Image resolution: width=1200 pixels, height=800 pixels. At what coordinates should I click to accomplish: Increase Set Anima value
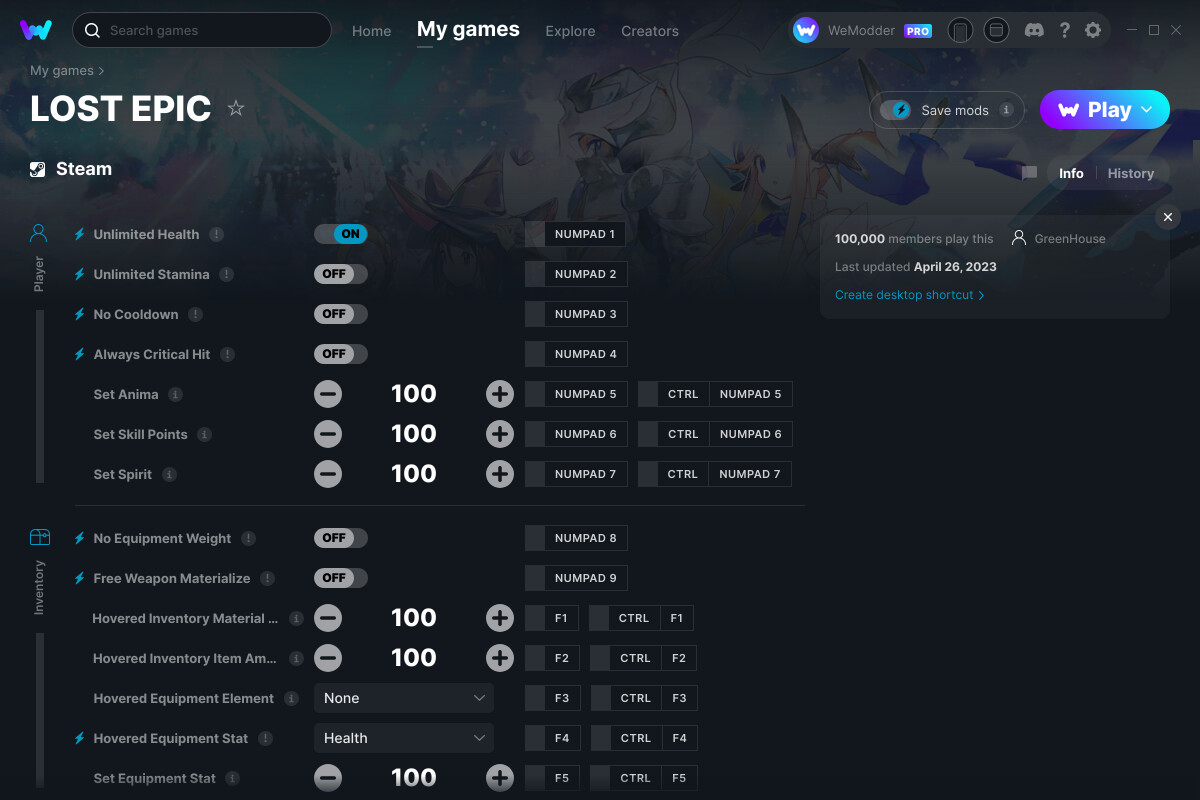[x=500, y=394]
